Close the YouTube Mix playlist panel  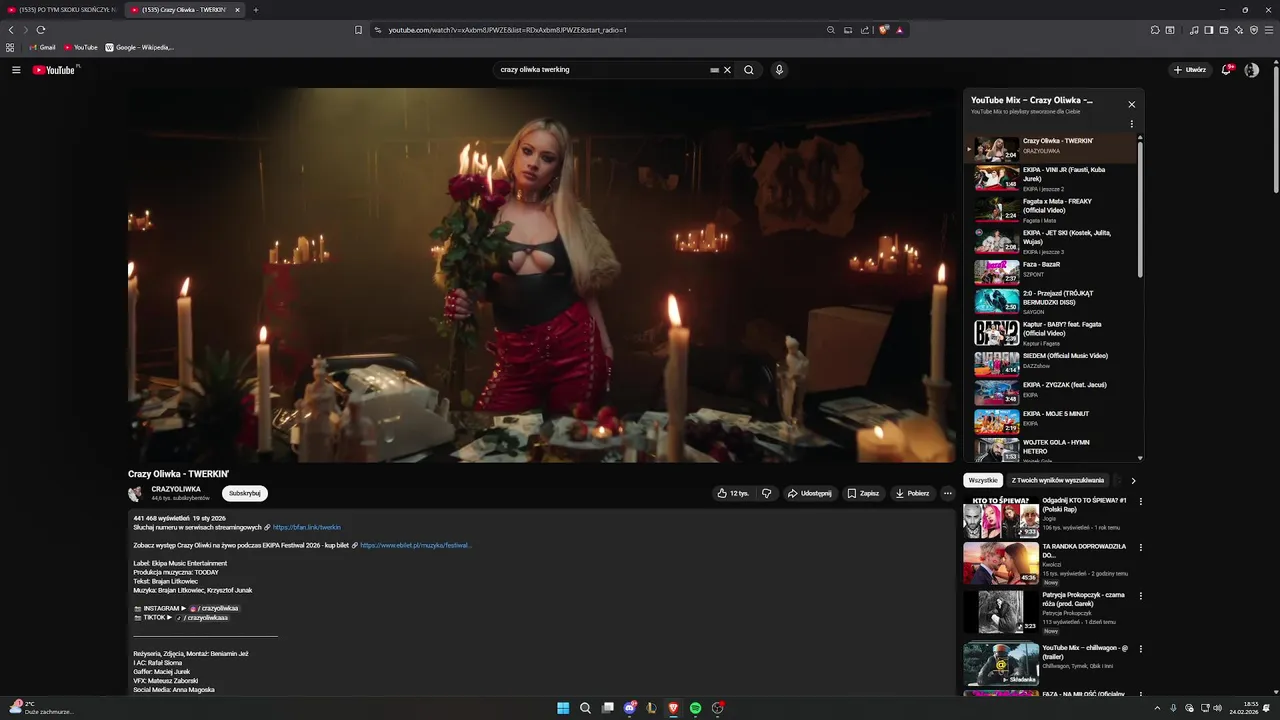pos(1132,104)
